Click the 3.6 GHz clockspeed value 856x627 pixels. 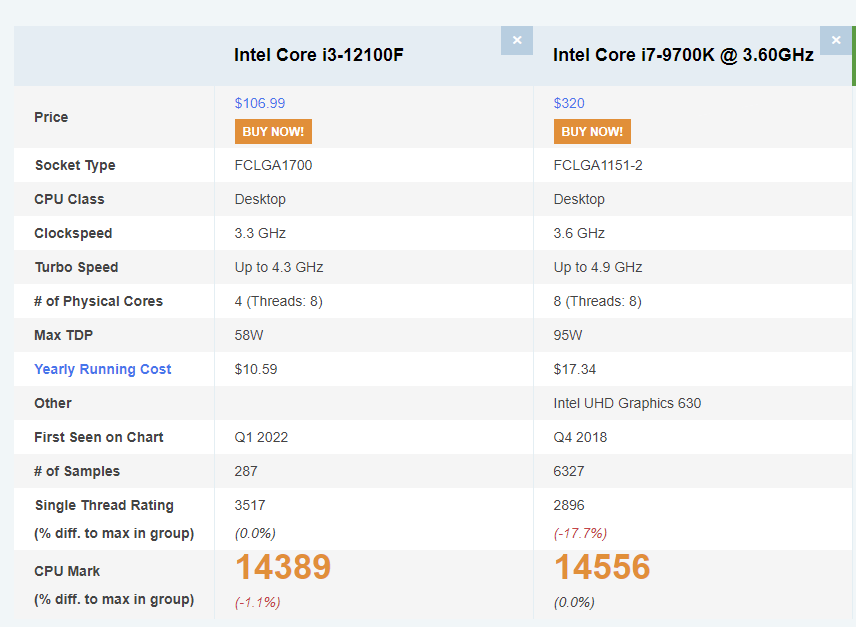point(579,234)
